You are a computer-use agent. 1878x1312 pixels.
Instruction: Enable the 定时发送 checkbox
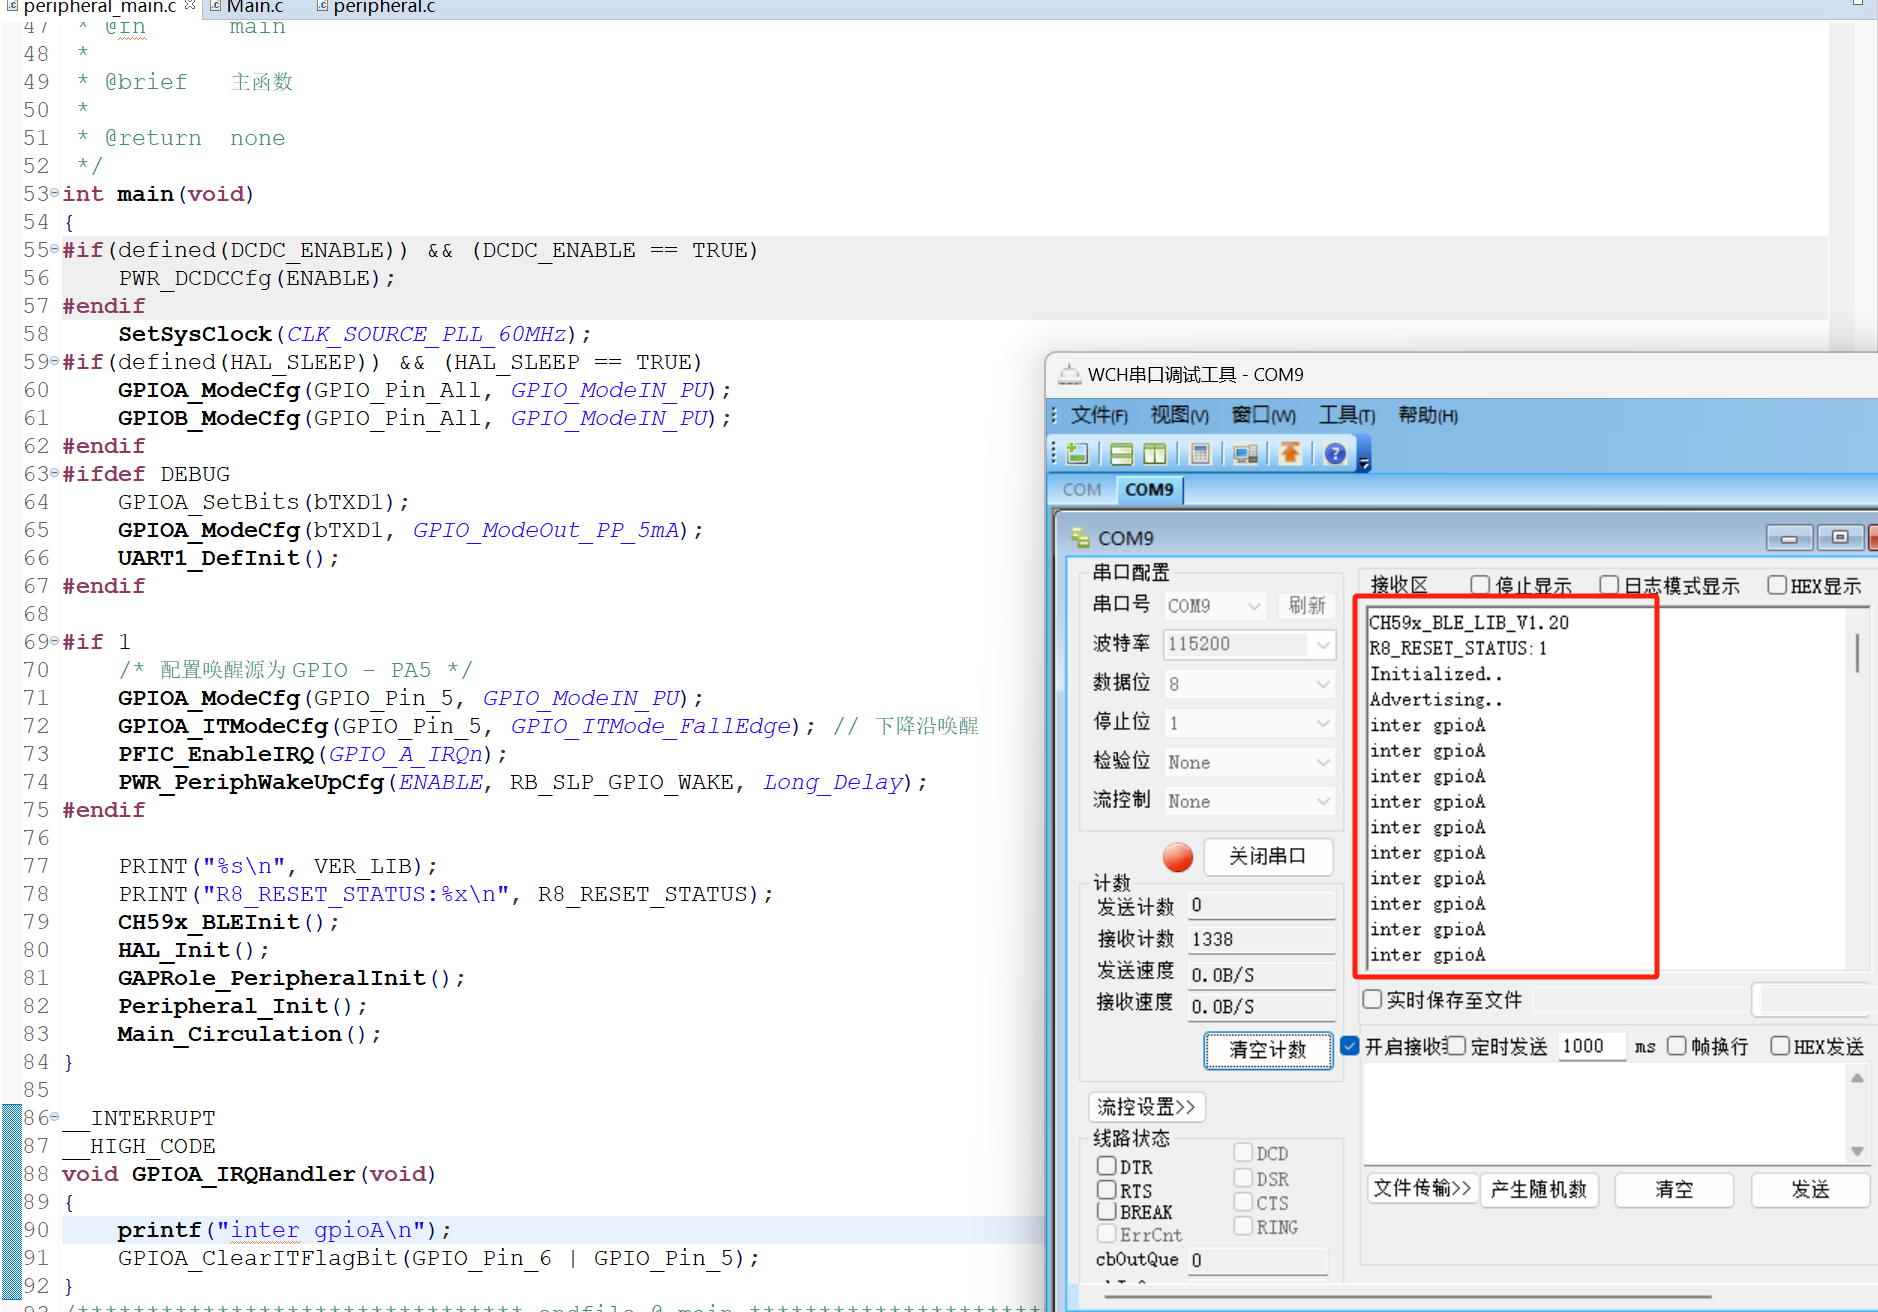tap(1456, 1046)
